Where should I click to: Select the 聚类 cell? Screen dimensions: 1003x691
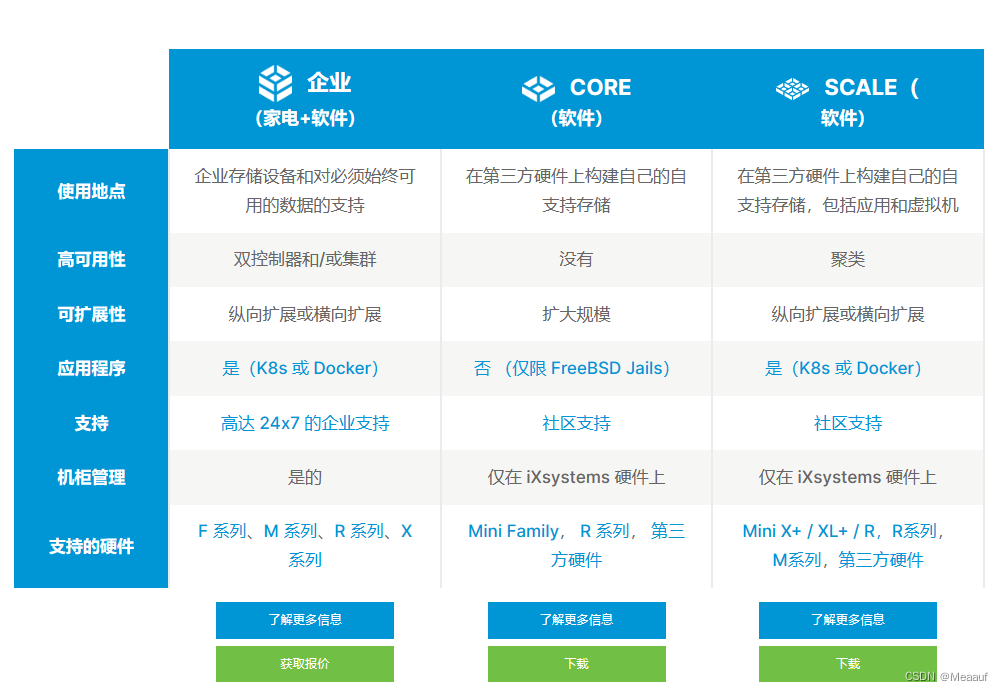point(848,260)
